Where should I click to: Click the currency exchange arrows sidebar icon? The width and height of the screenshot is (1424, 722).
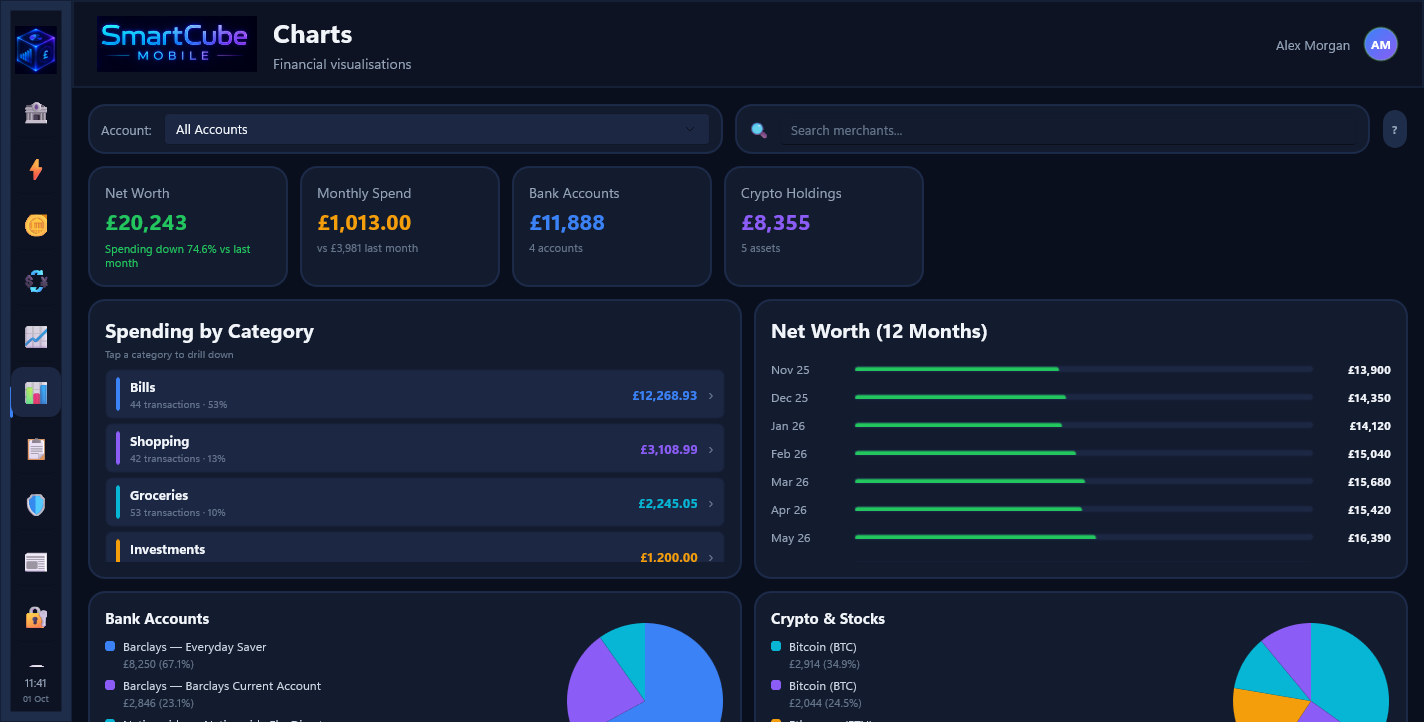click(36, 281)
